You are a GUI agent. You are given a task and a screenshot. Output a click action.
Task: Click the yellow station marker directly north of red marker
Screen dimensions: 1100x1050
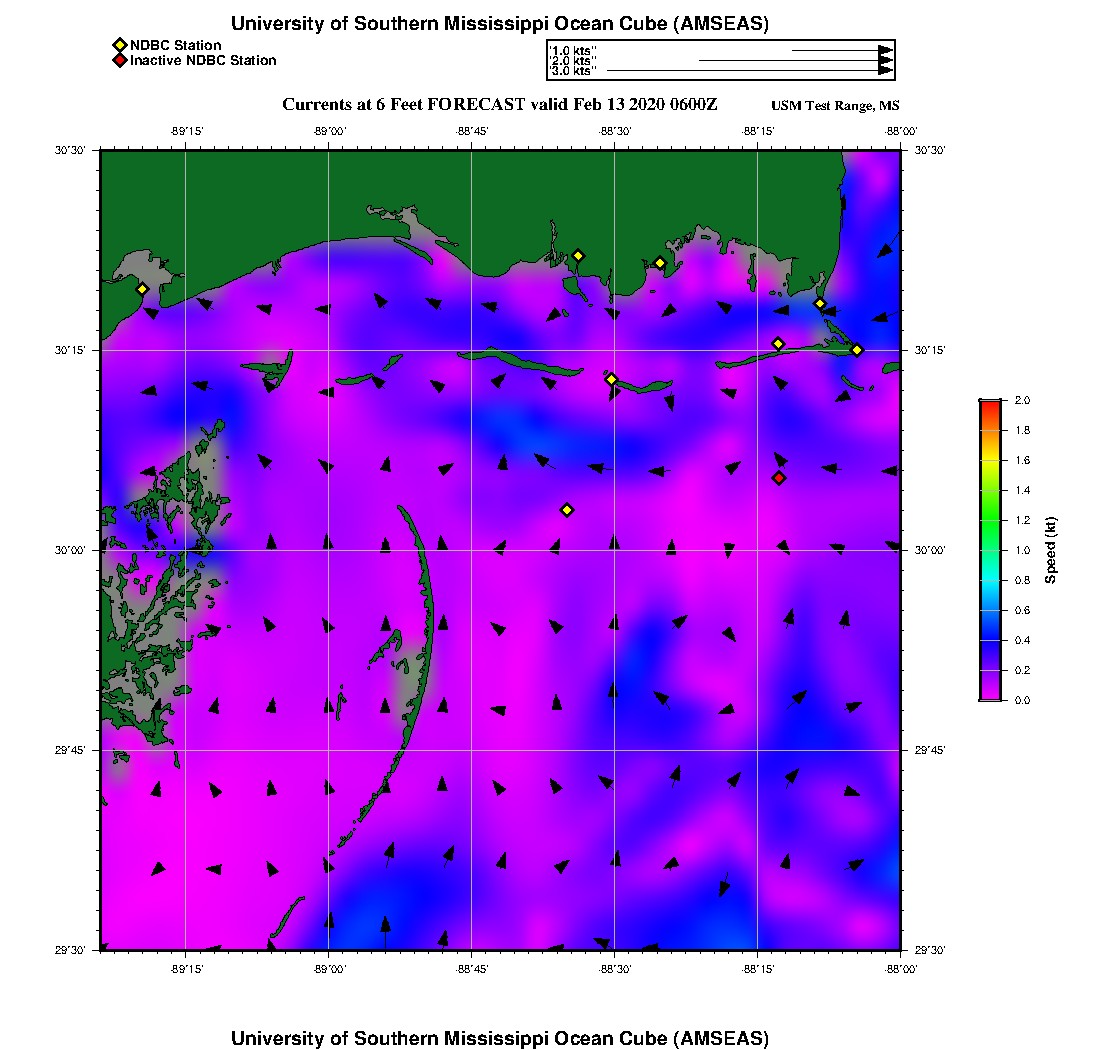pos(778,344)
